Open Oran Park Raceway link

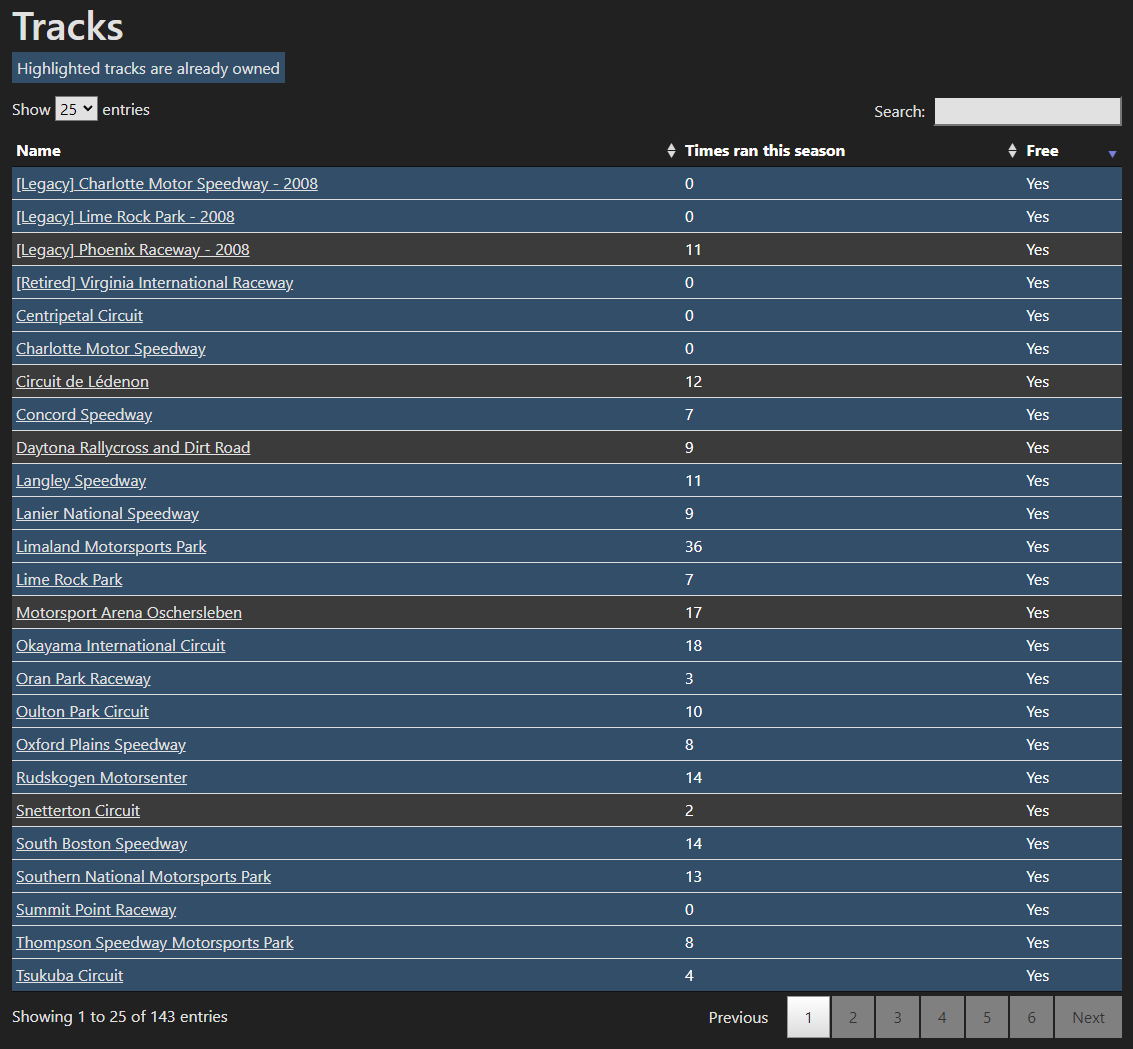click(x=83, y=678)
